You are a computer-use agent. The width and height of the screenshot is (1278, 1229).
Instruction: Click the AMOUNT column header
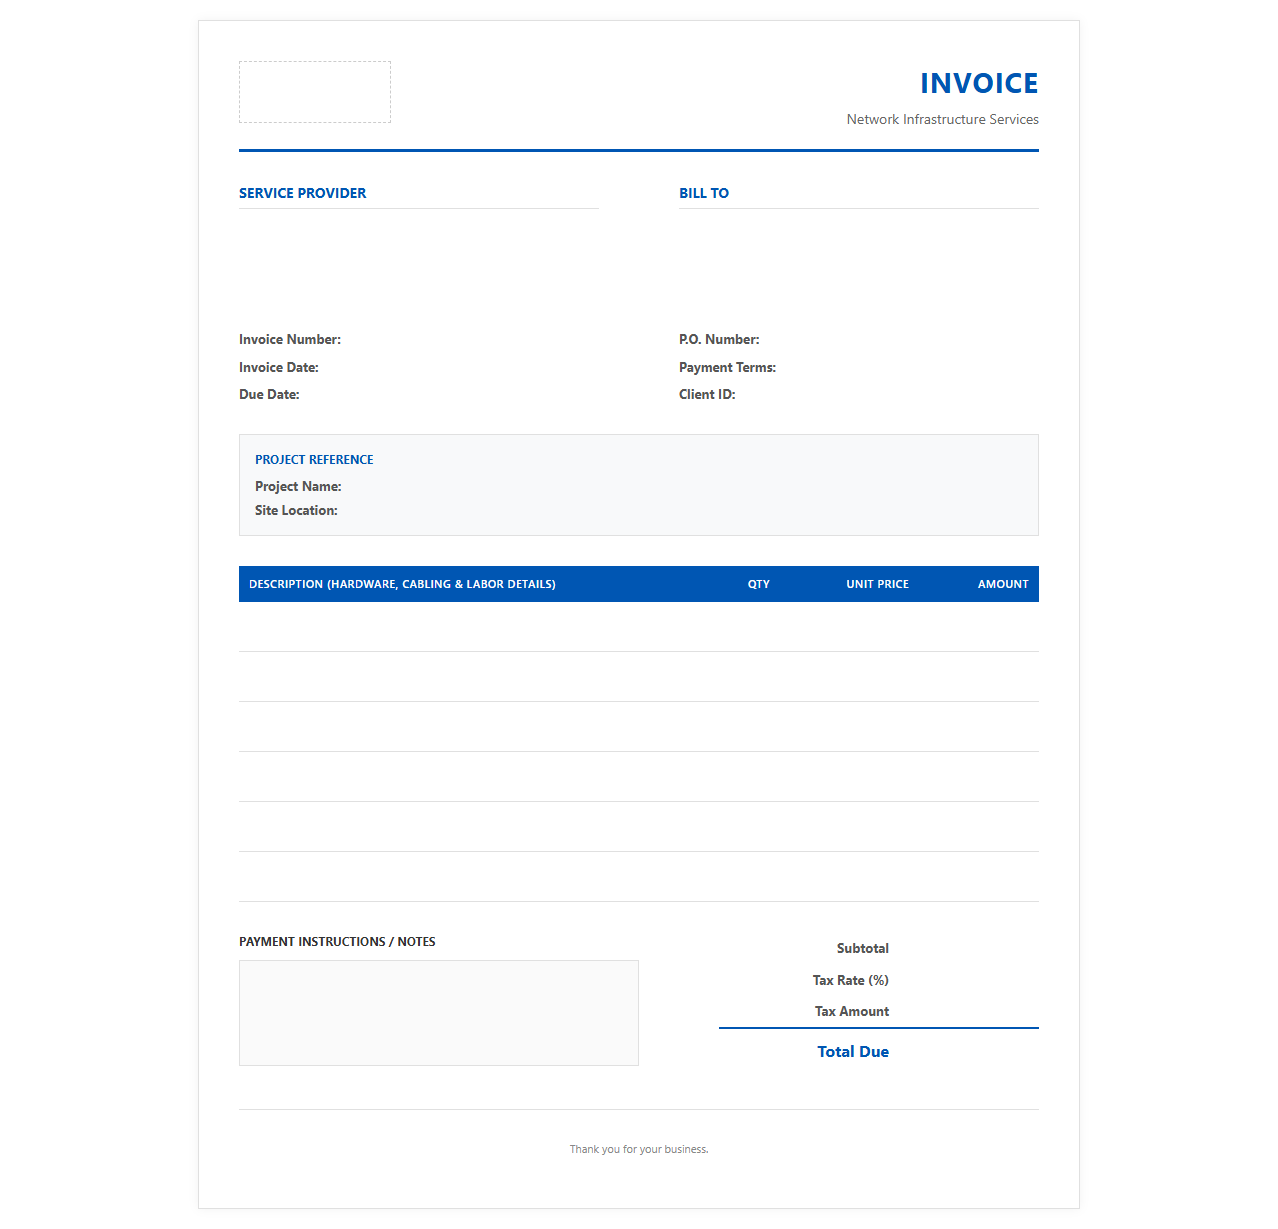(1003, 584)
